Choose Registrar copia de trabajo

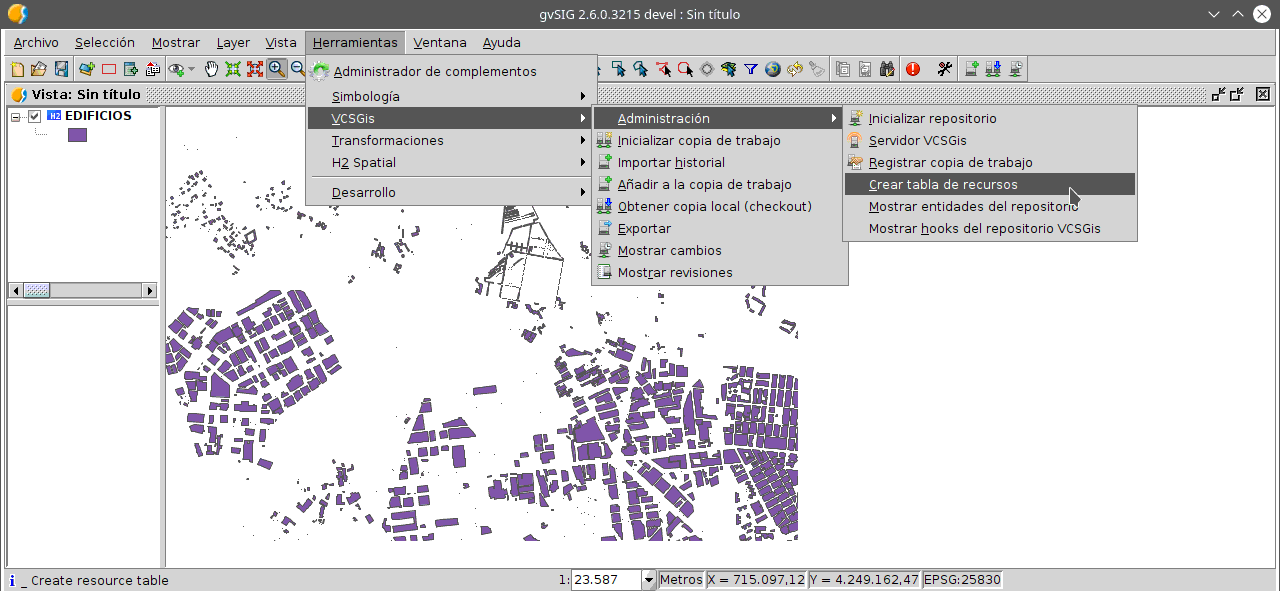tap(990, 162)
